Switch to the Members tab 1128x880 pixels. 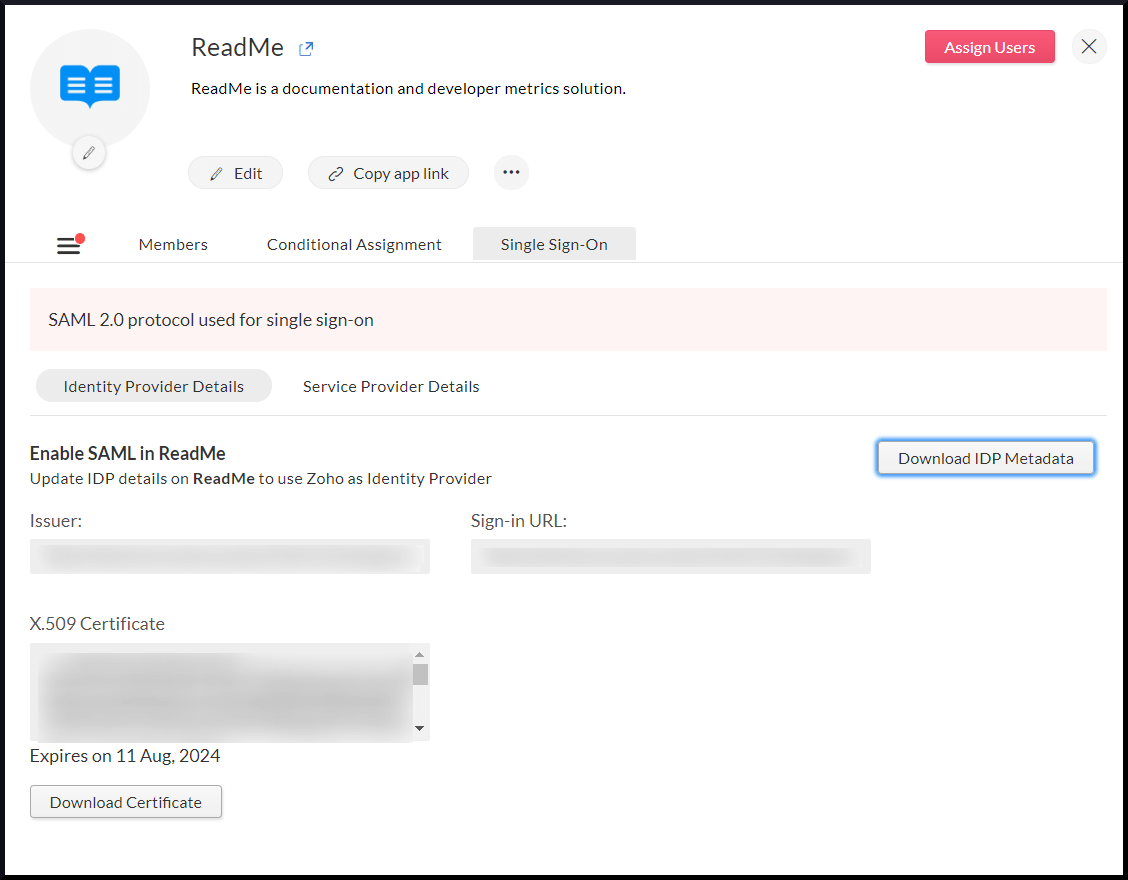(173, 245)
